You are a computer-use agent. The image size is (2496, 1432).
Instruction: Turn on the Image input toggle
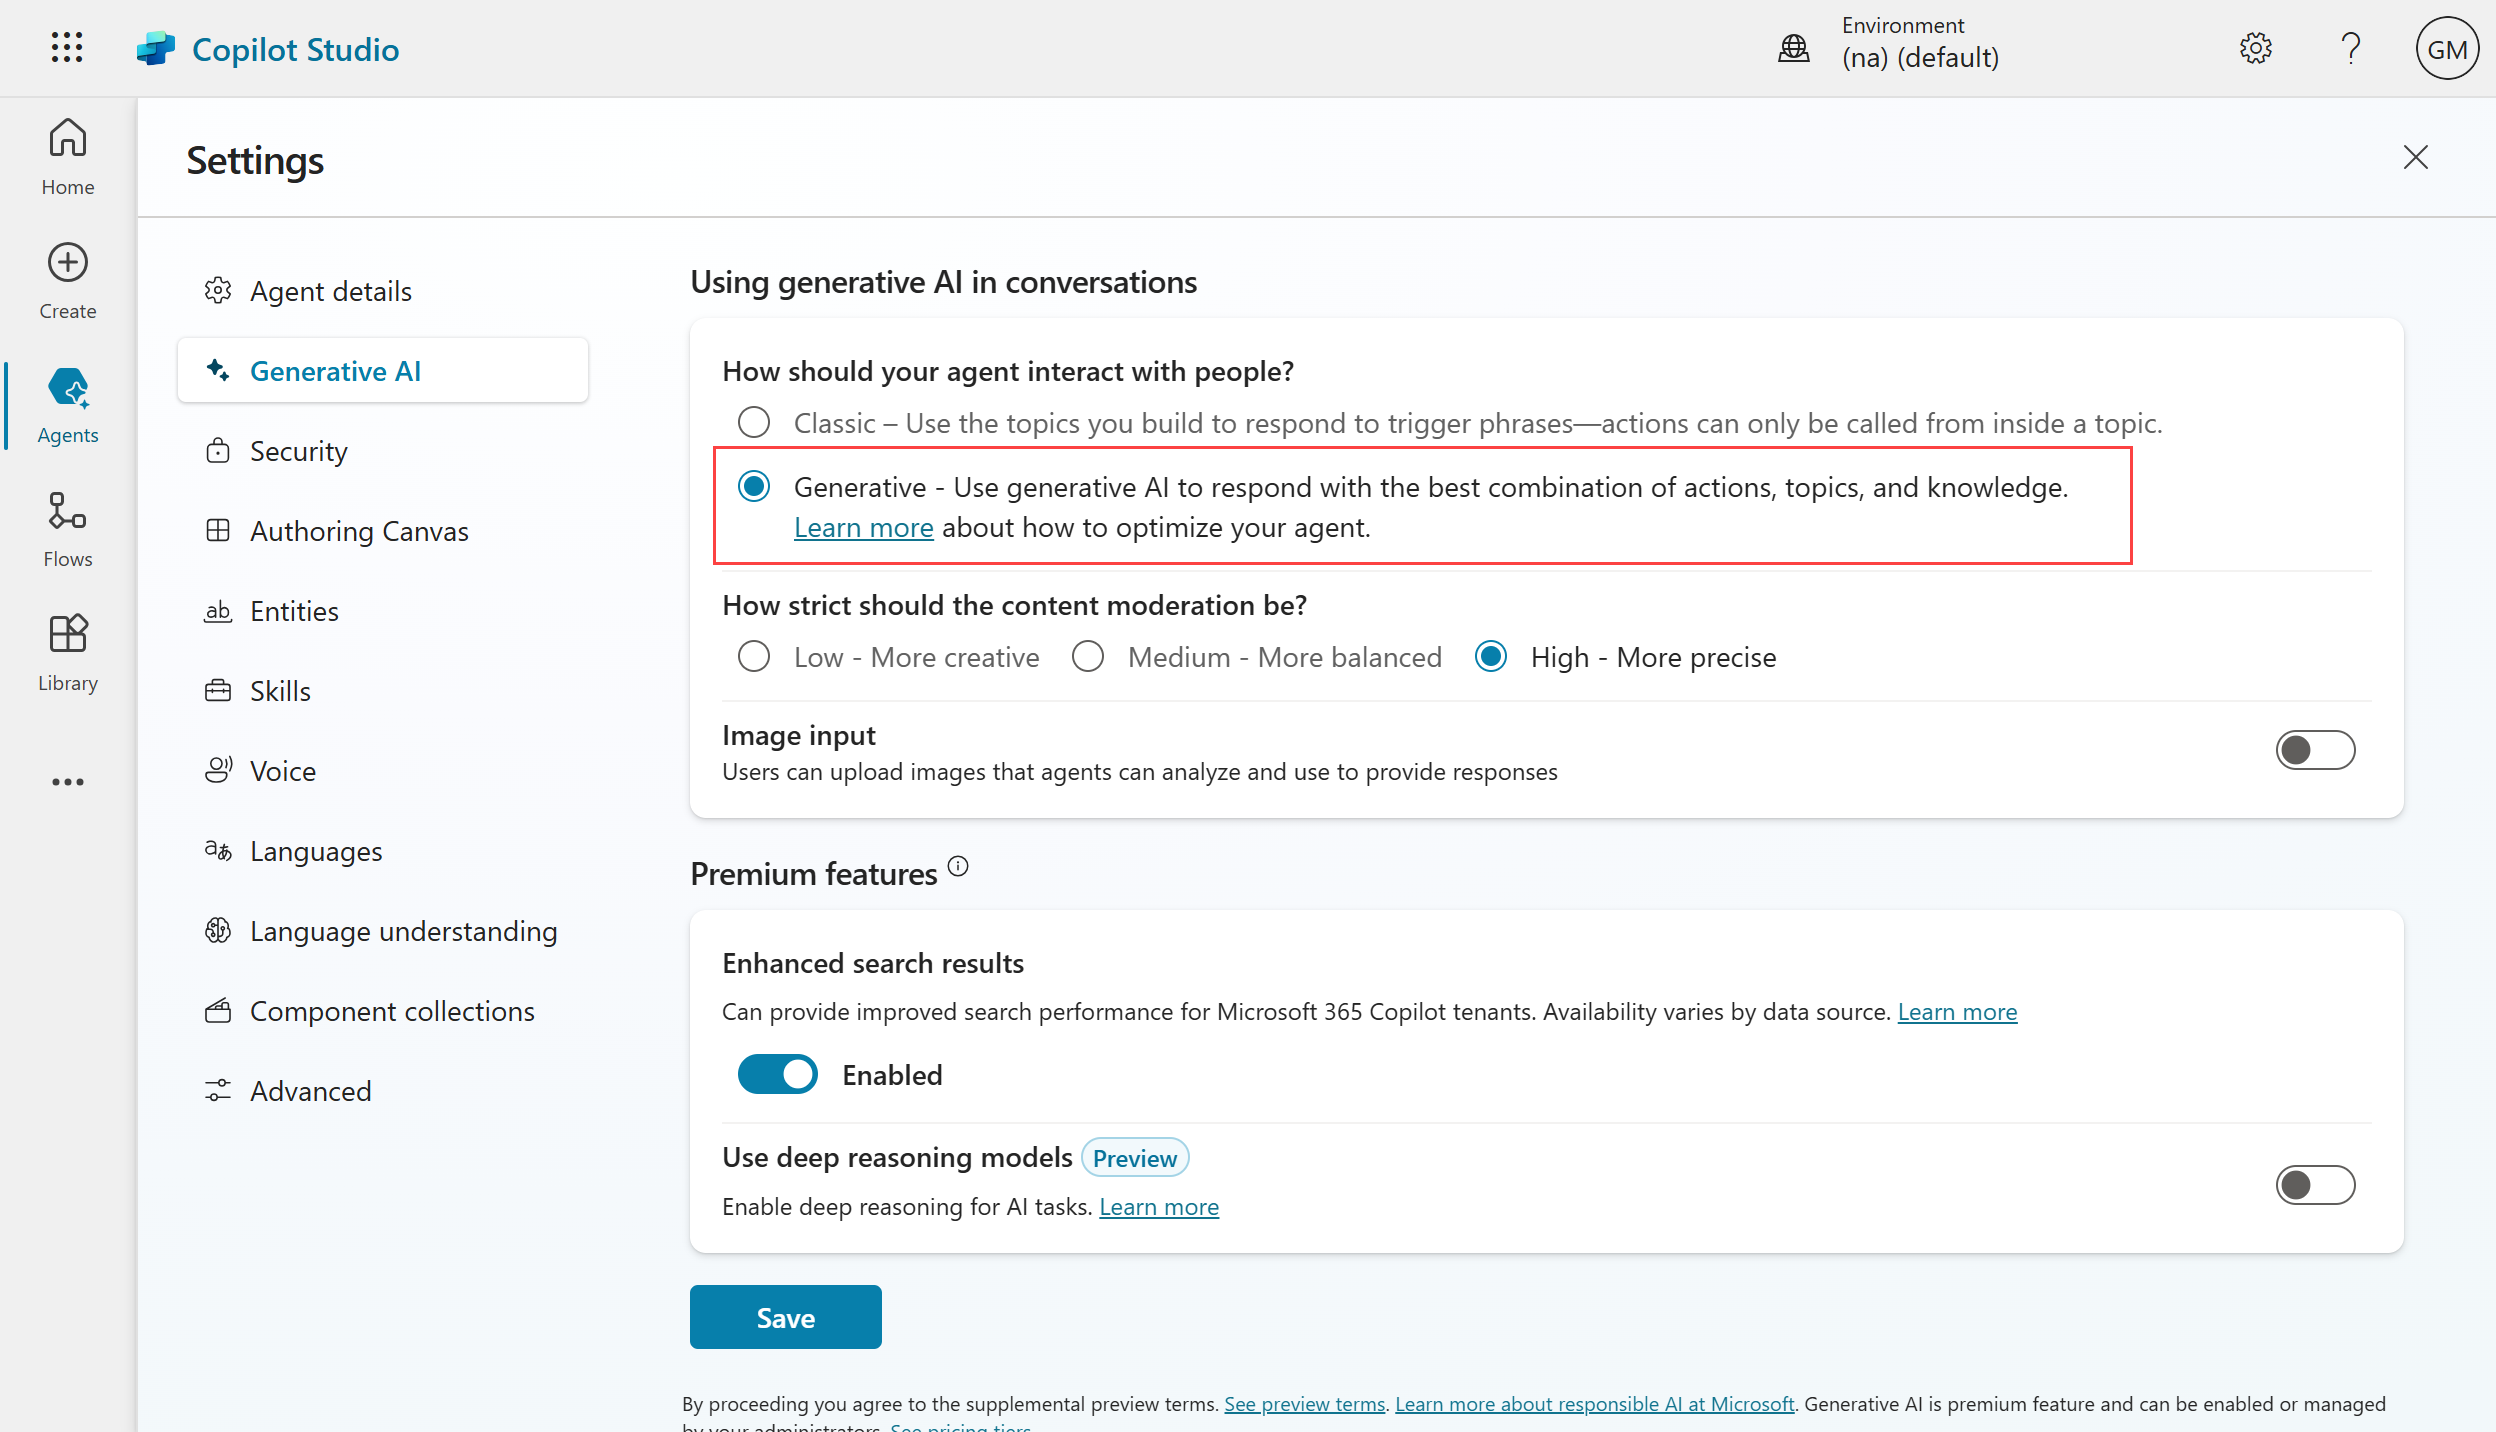tap(2314, 750)
